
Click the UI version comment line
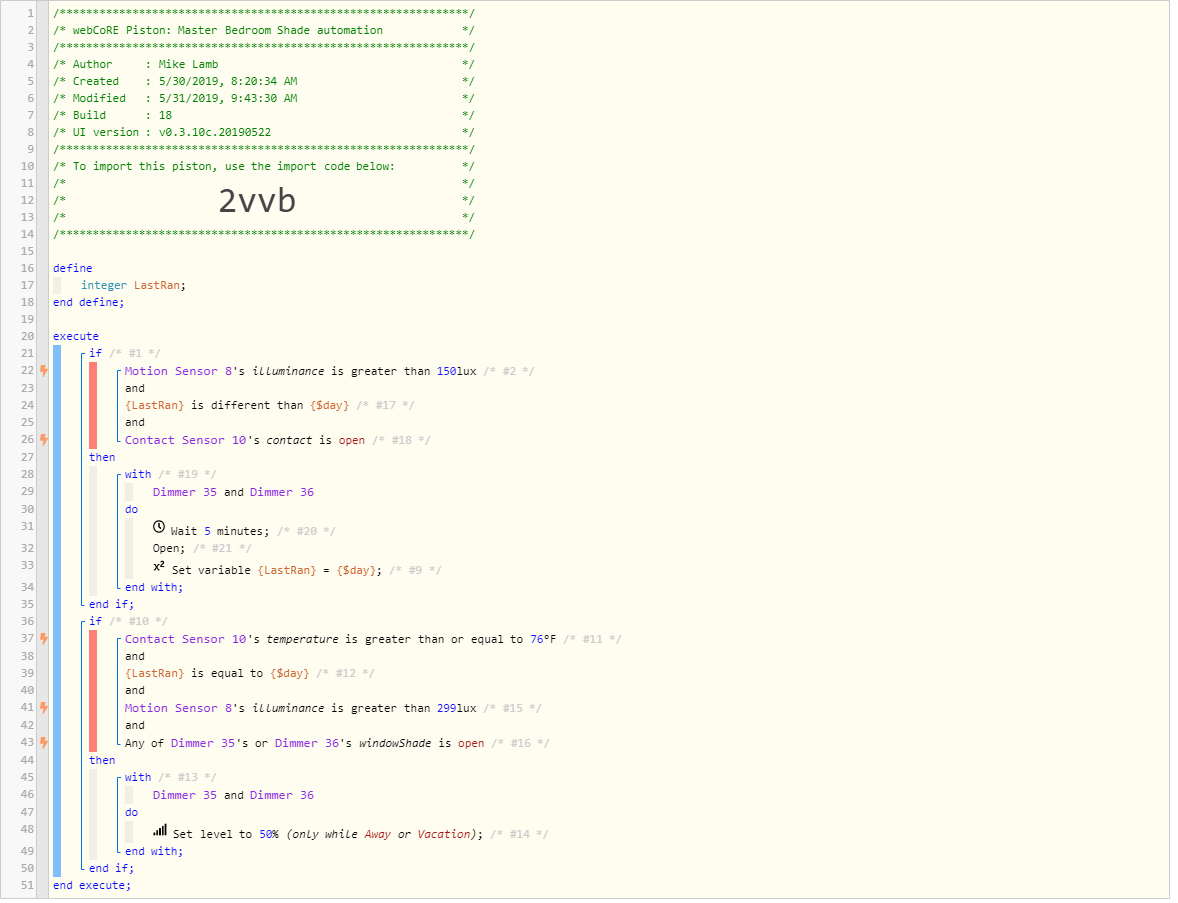click(264, 133)
